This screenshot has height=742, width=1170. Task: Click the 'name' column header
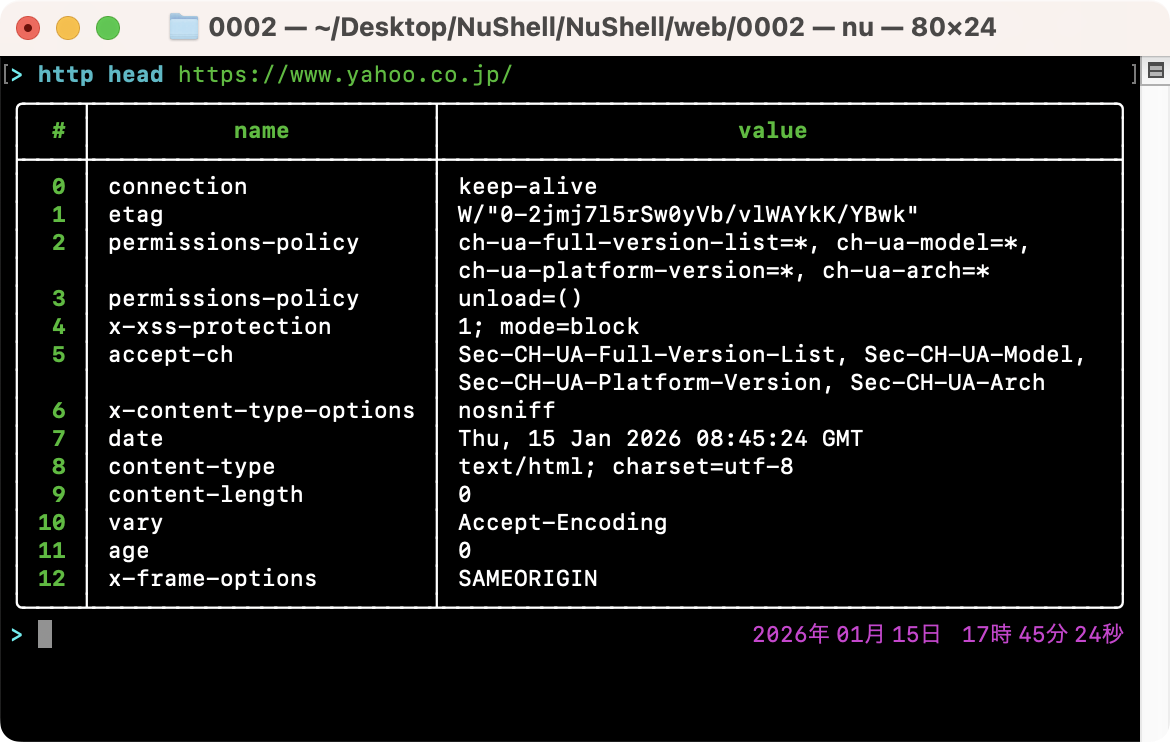click(x=261, y=131)
